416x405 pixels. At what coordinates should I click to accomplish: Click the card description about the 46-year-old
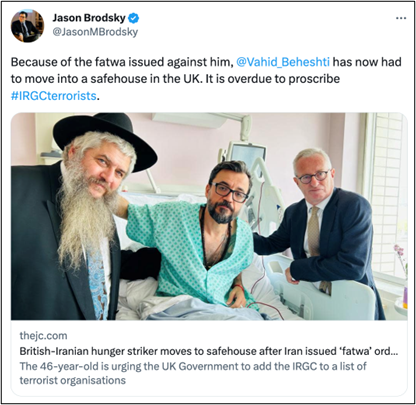pyautogui.click(x=193, y=373)
